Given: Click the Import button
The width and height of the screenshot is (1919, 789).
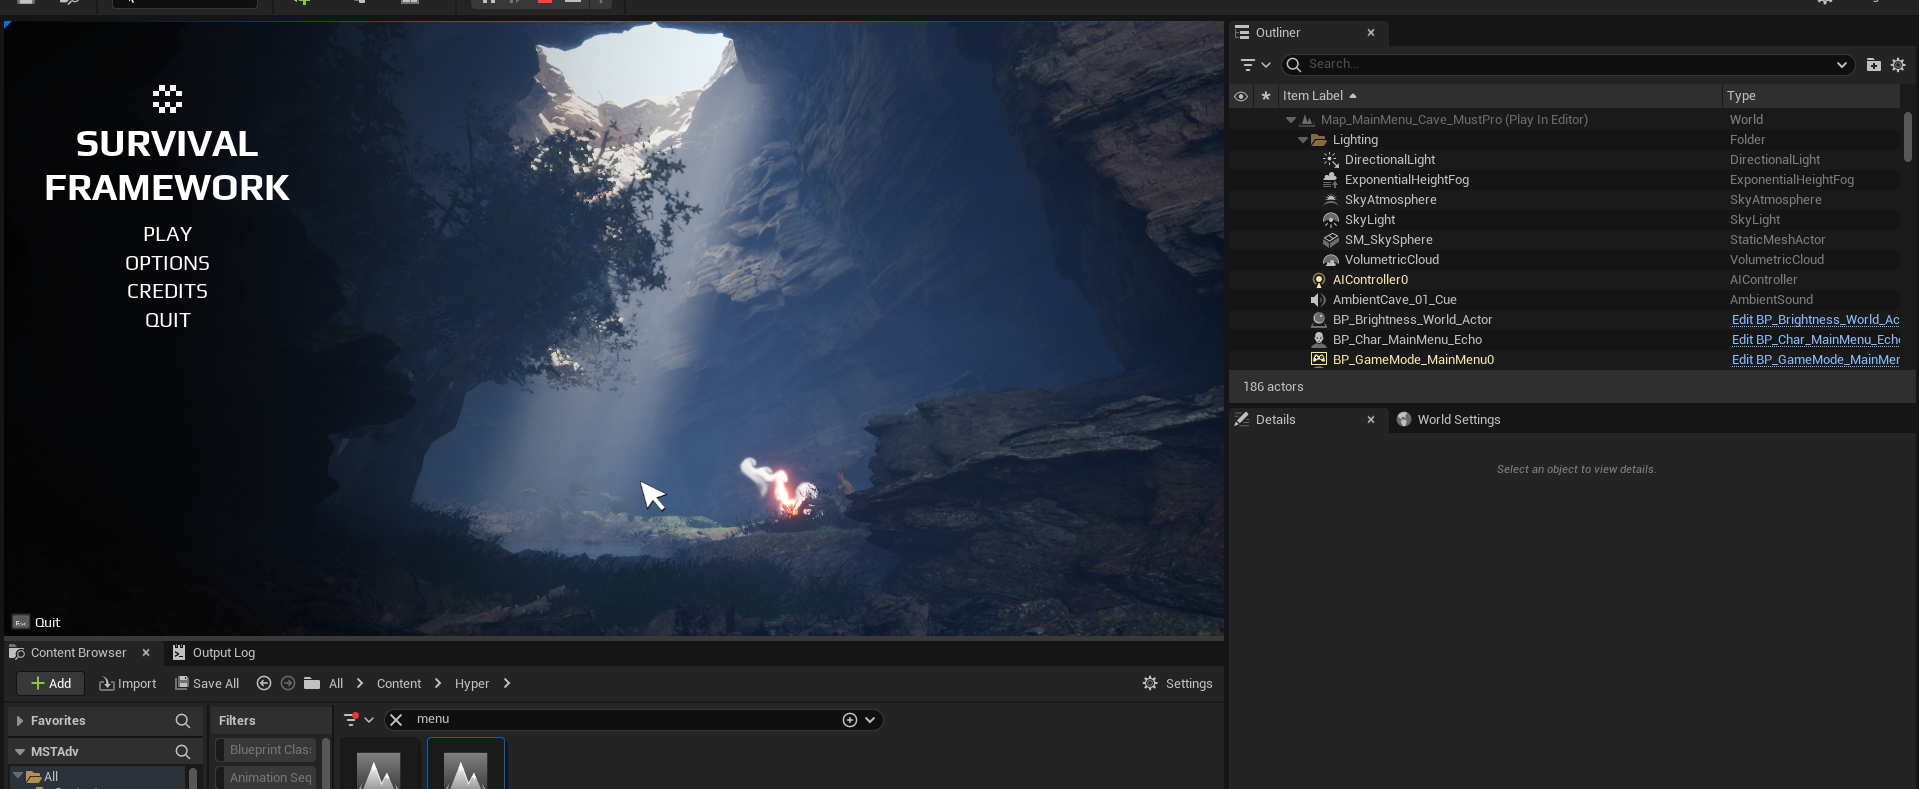Looking at the screenshot, I should coord(128,684).
